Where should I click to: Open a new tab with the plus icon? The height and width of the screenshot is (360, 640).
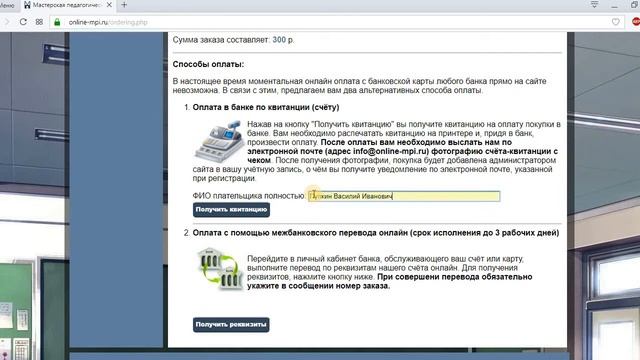124,5
